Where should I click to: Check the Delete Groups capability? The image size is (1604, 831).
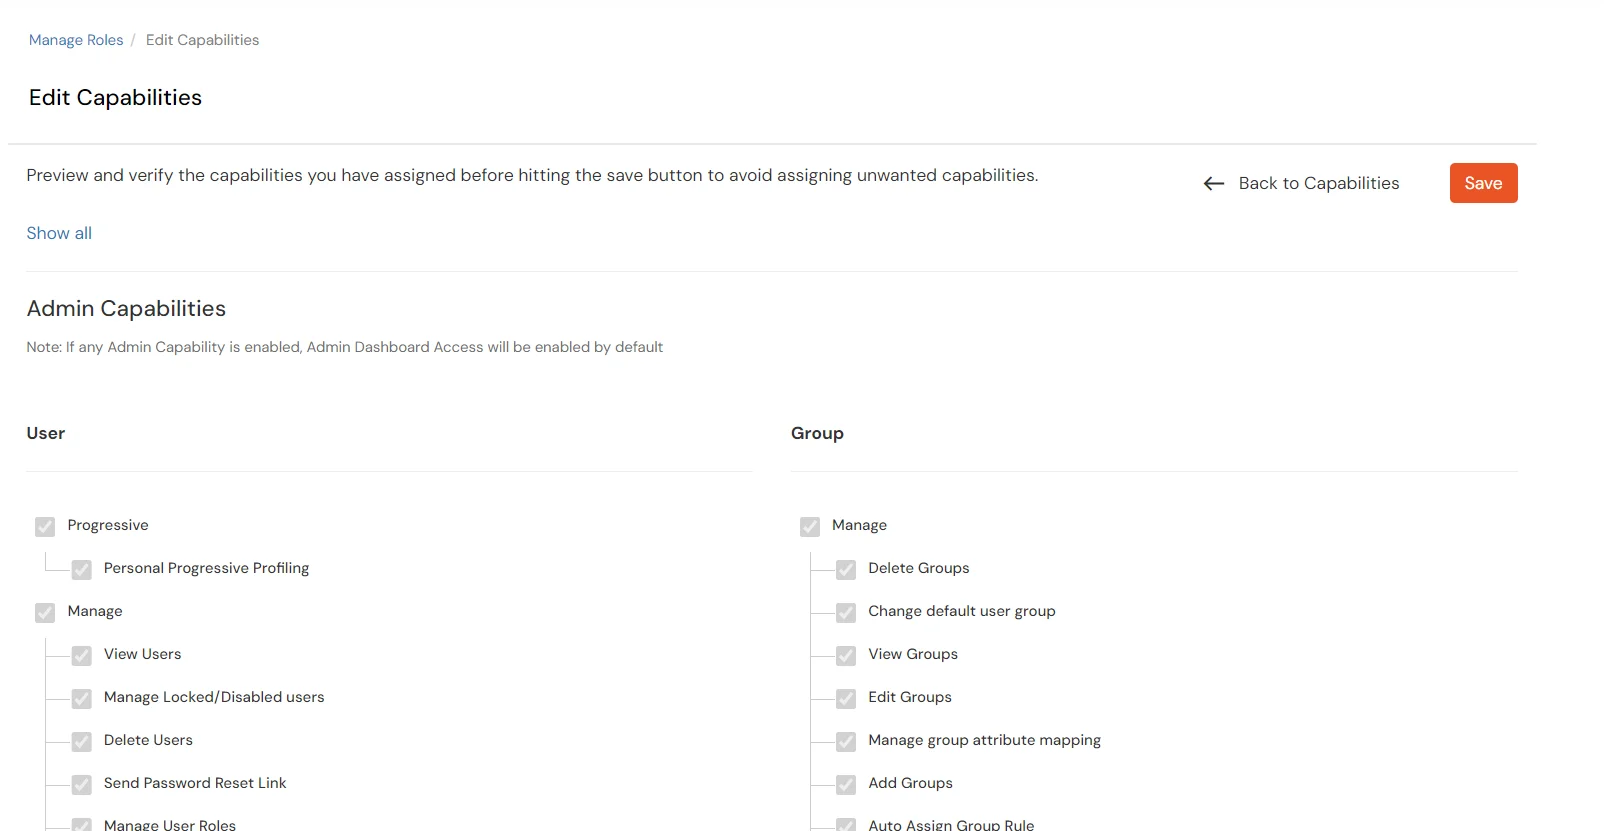[x=847, y=570]
